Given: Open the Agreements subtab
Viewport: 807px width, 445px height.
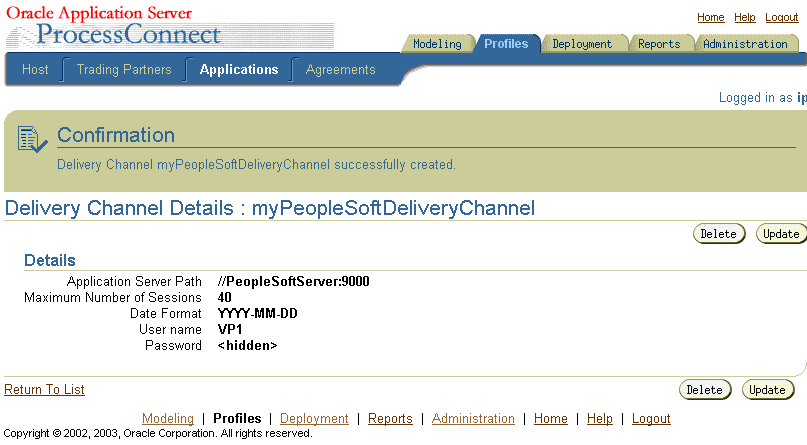Looking at the screenshot, I should pos(340,69).
